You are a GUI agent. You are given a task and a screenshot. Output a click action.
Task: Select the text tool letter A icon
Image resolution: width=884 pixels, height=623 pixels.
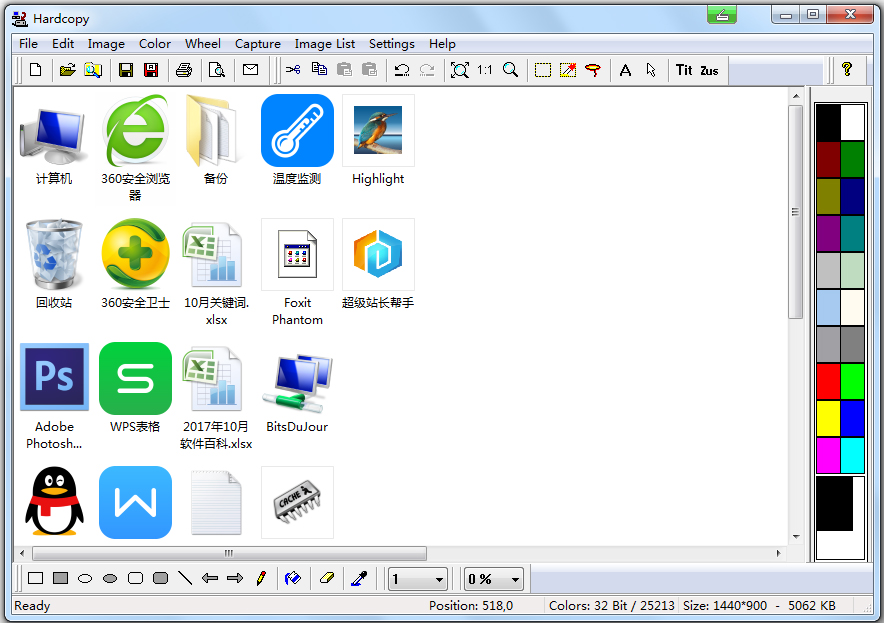[625, 70]
